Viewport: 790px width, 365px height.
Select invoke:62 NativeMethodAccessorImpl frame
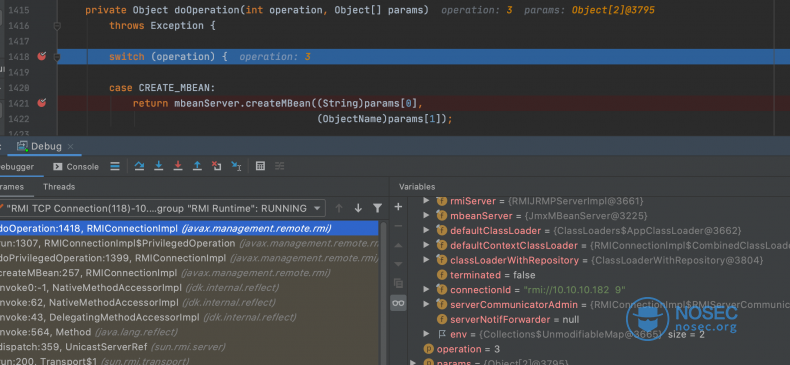(x=189, y=302)
